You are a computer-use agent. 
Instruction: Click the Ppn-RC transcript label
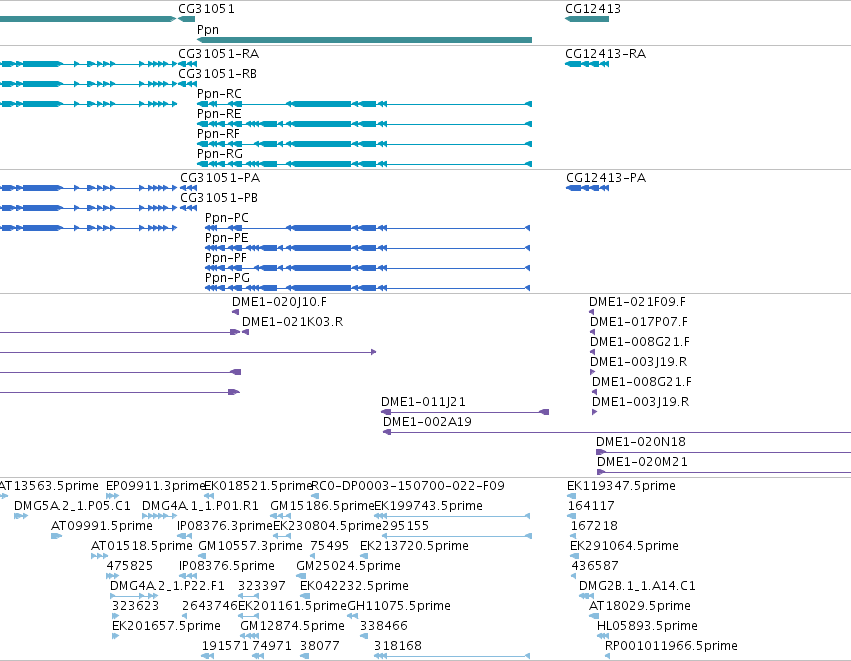tap(219, 94)
